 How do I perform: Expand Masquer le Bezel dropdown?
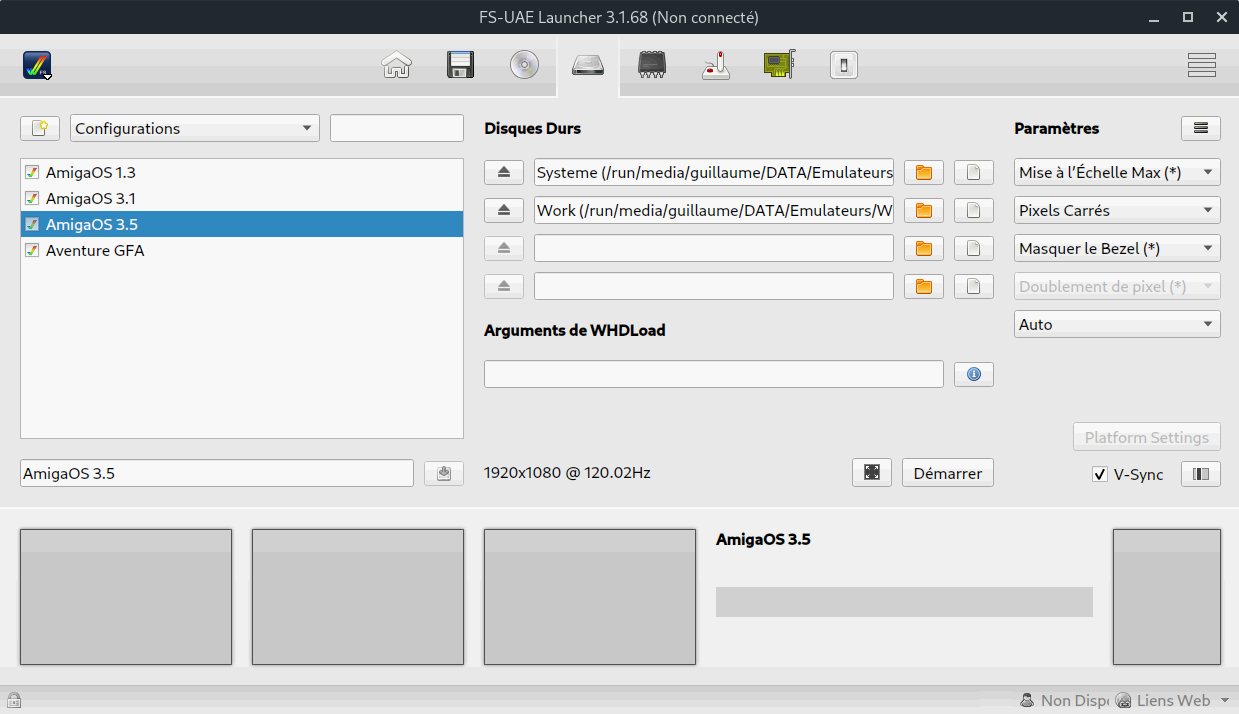pyautogui.click(x=1117, y=248)
